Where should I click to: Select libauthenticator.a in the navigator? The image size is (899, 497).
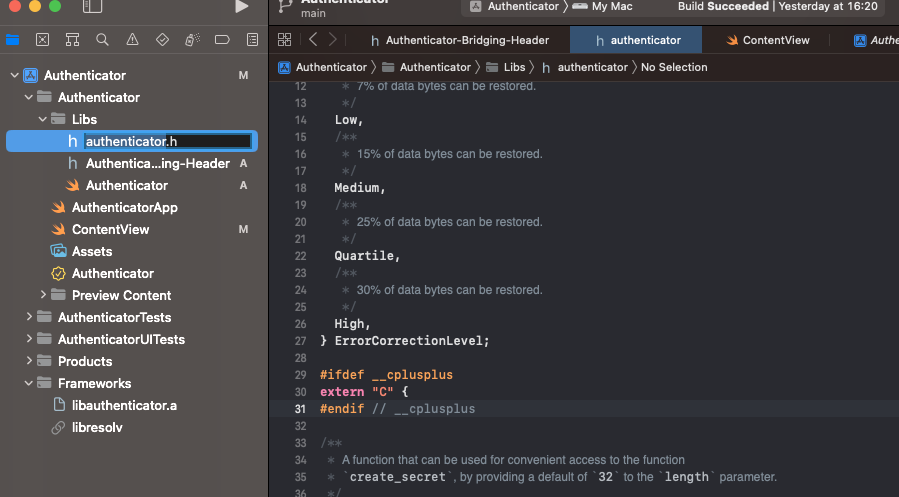(x=124, y=405)
